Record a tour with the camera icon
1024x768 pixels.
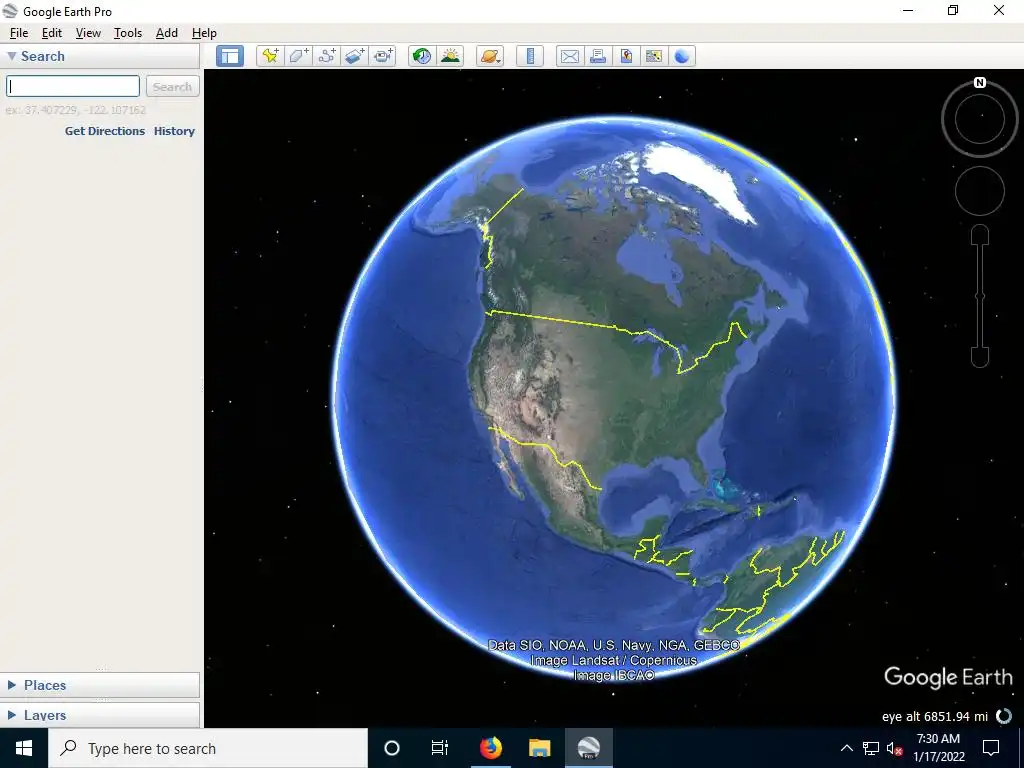coord(383,56)
